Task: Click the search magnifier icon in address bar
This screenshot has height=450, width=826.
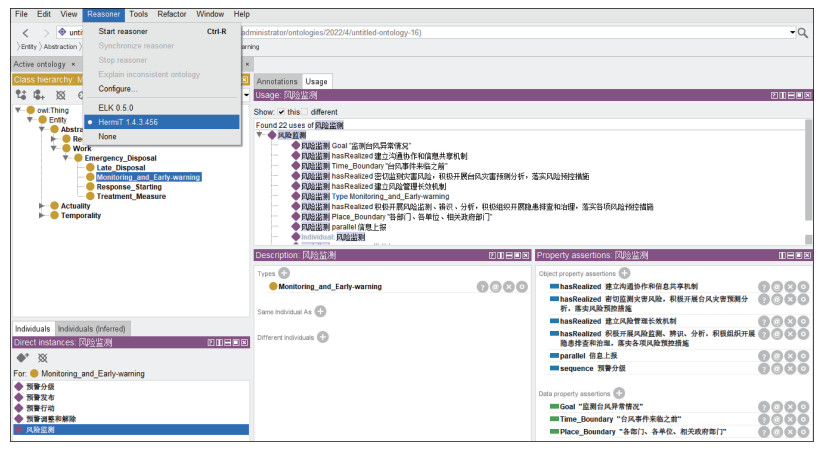Action: tap(801, 33)
